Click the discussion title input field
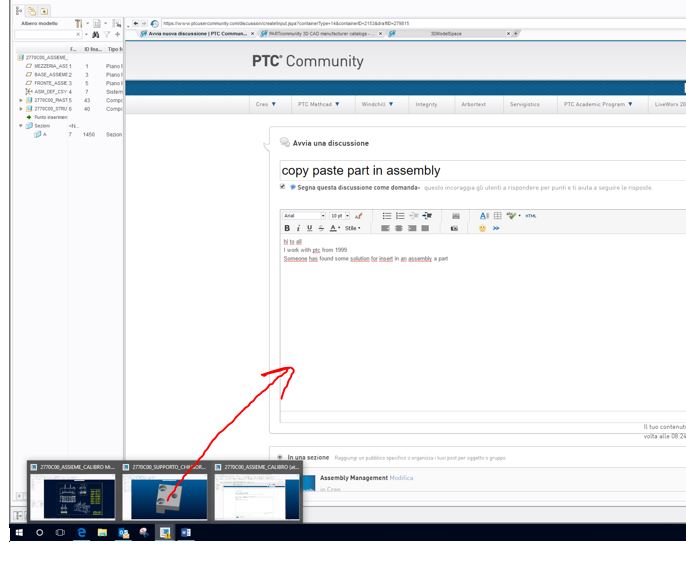The width and height of the screenshot is (686, 565). pyautogui.click(x=483, y=170)
